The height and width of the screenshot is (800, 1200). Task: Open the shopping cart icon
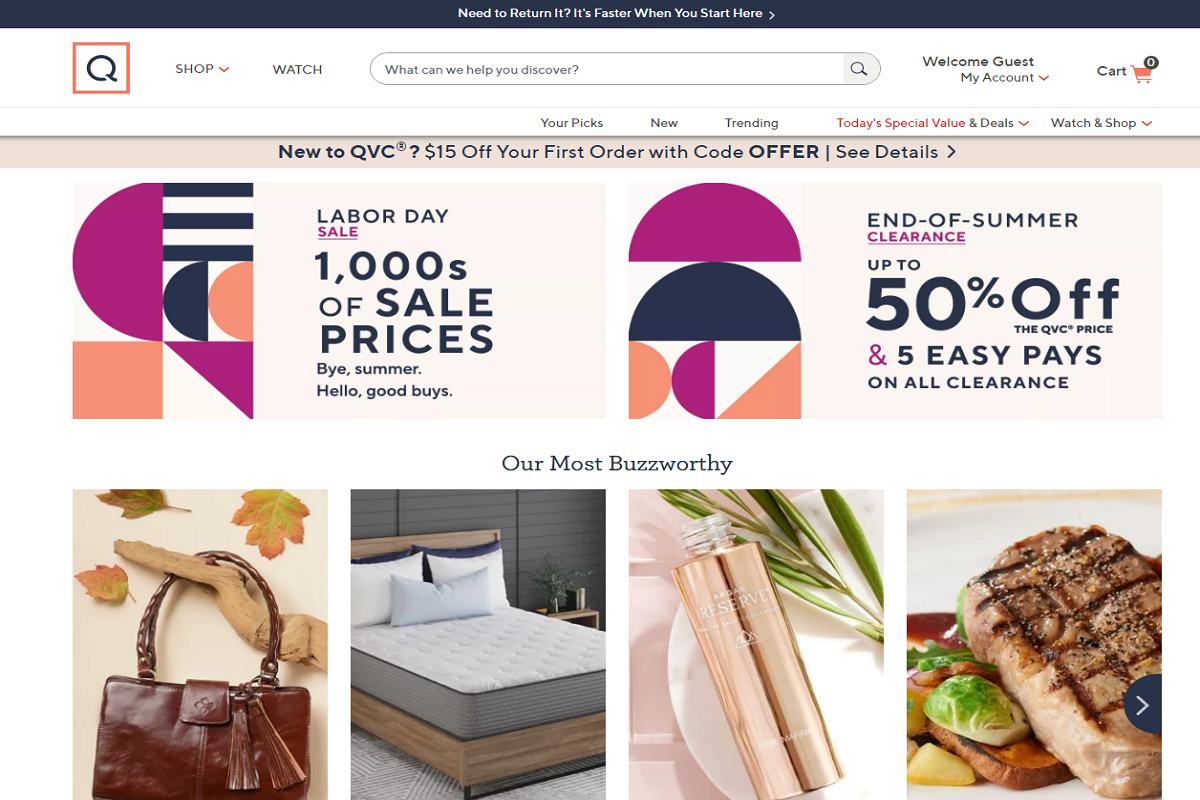(1142, 71)
